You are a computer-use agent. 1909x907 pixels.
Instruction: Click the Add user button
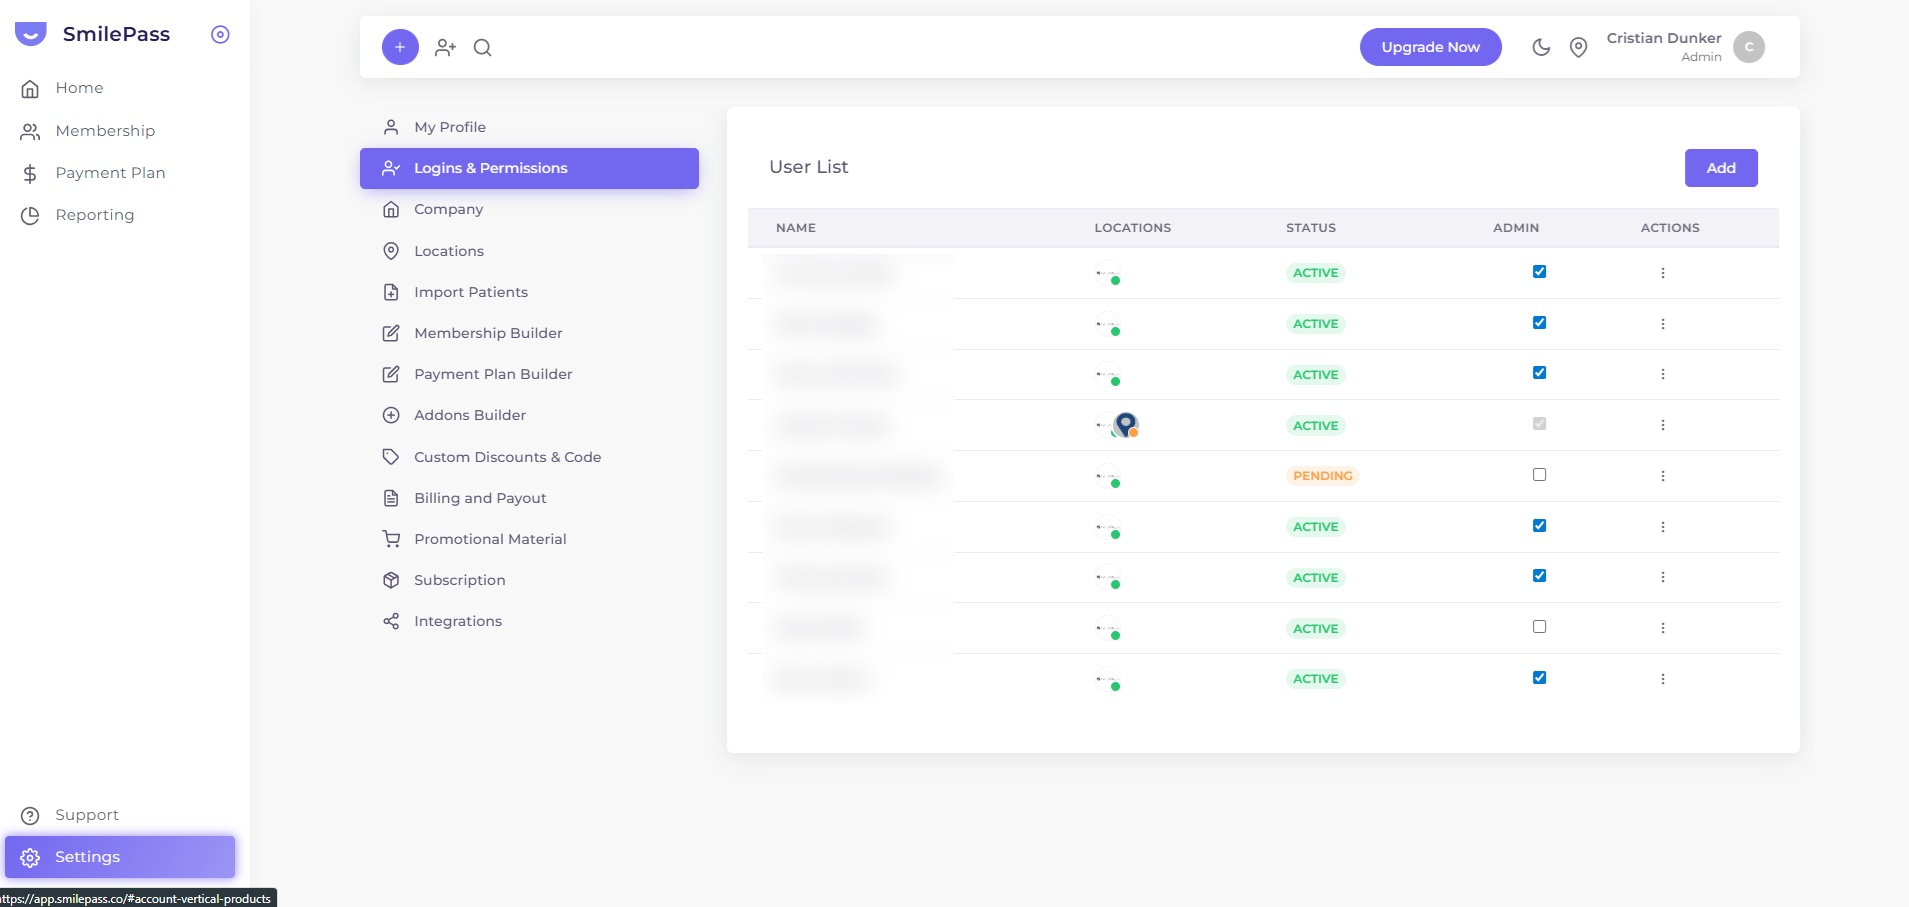tap(1721, 168)
